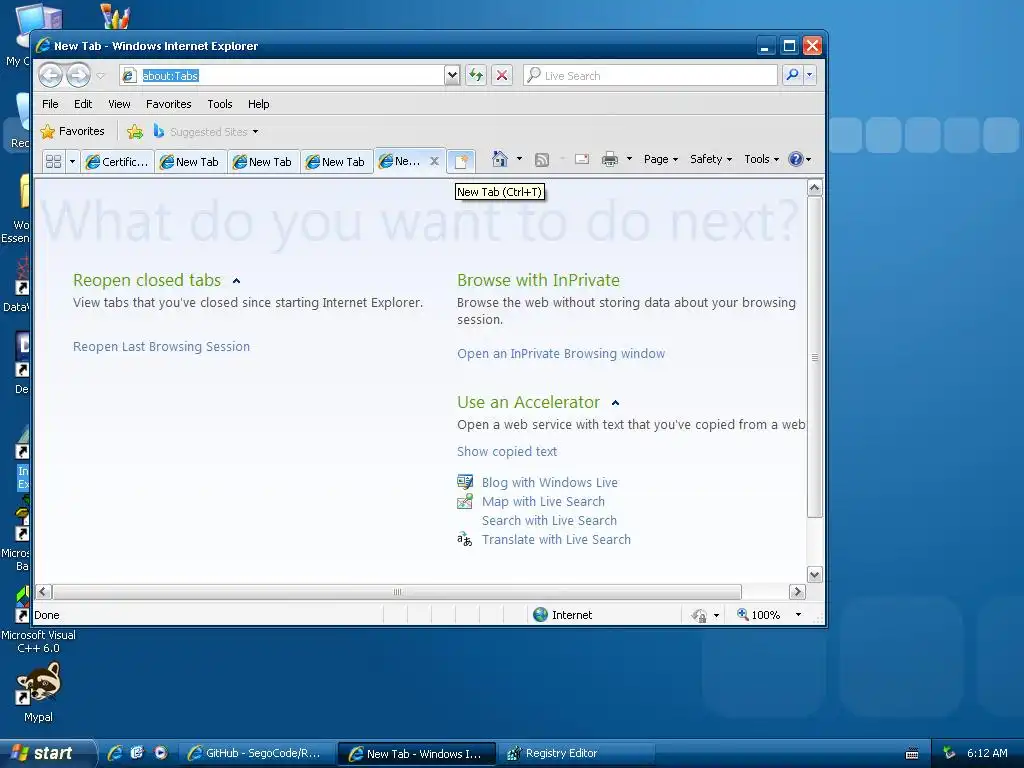Viewport: 1024px width, 768px height.
Task: Open the tab list dropdown arrow
Action: (x=72, y=161)
